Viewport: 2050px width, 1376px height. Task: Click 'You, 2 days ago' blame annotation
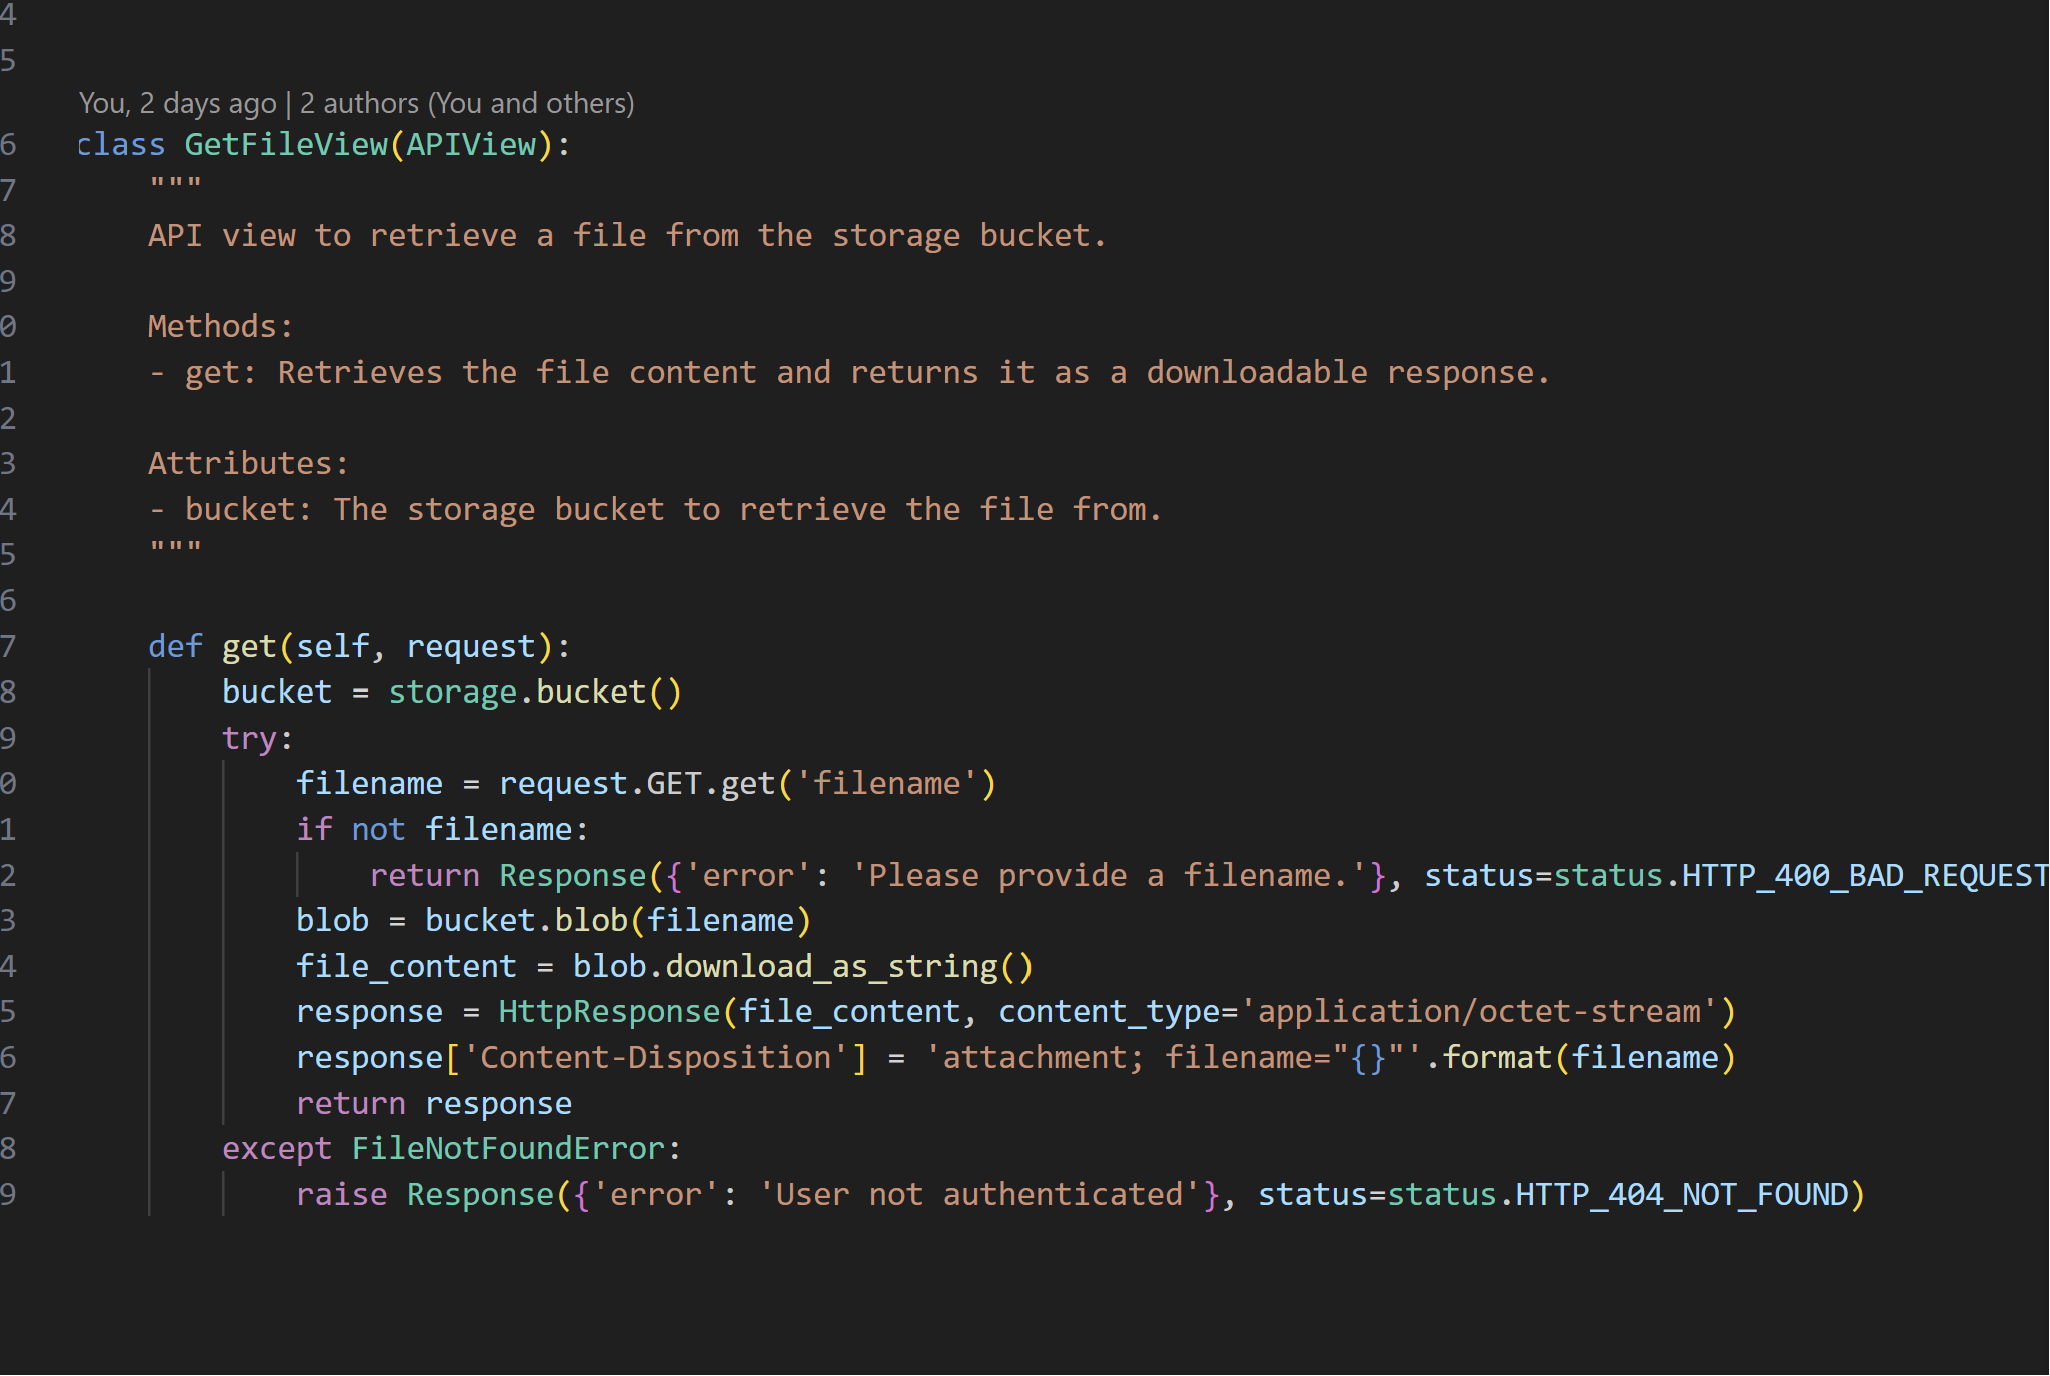[177, 103]
